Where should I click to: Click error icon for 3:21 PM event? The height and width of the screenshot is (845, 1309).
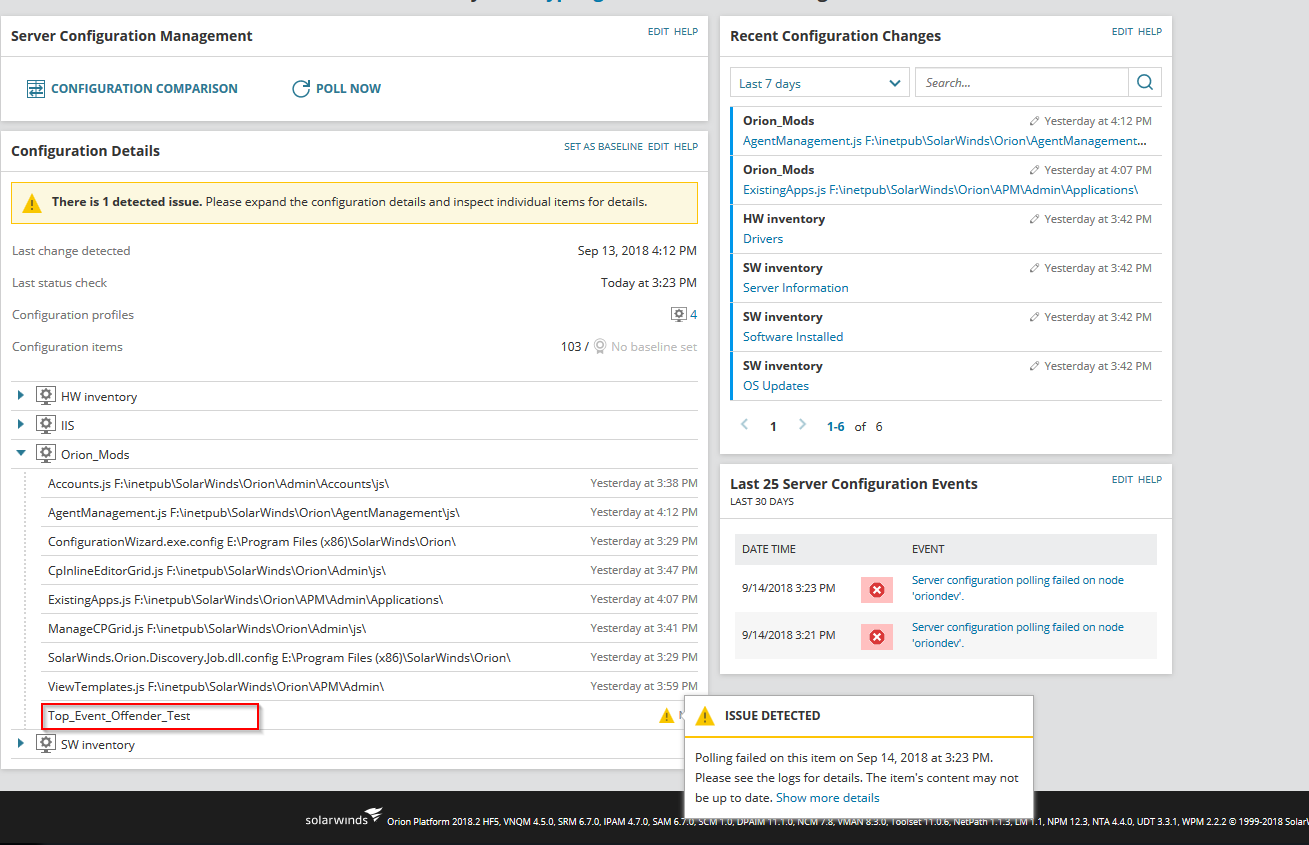pyautogui.click(x=877, y=637)
